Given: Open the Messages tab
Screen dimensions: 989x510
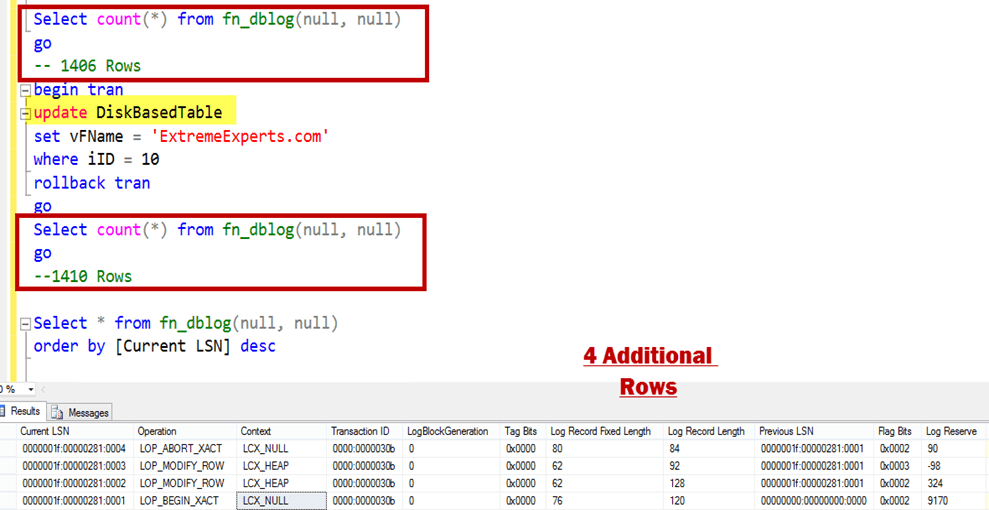Looking at the screenshot, I should (87, 412).
